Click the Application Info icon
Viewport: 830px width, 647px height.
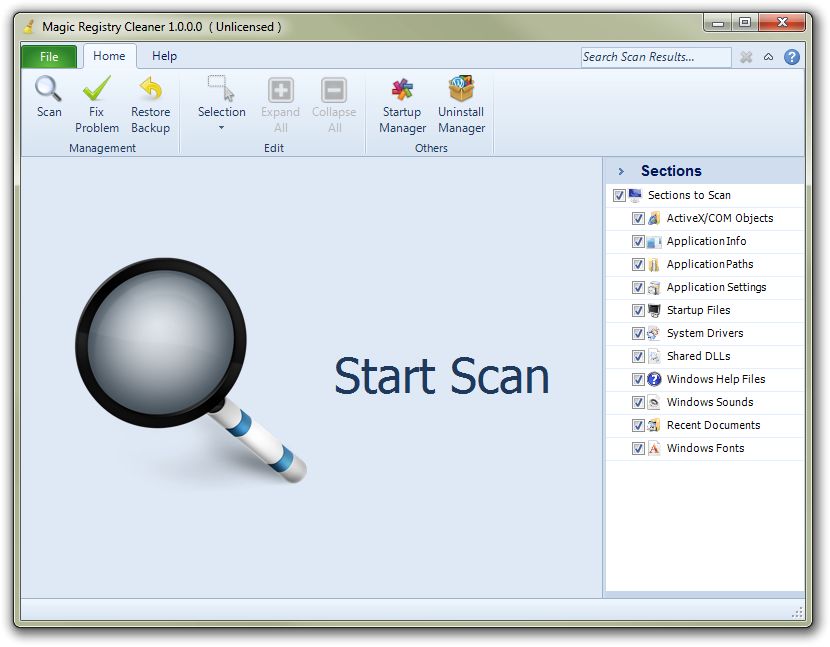pos(654,241)
